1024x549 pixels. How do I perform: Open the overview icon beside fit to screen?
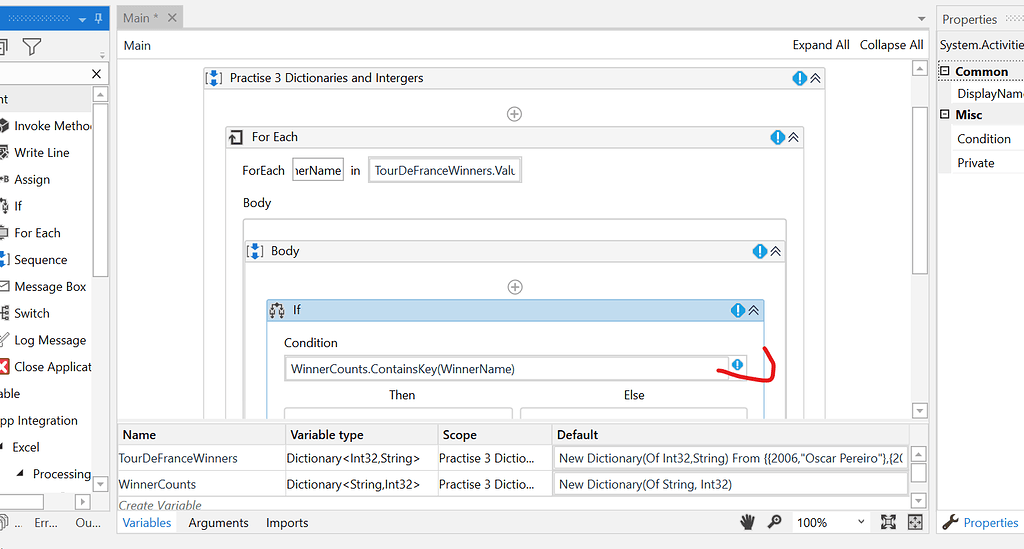click(915, 522)
